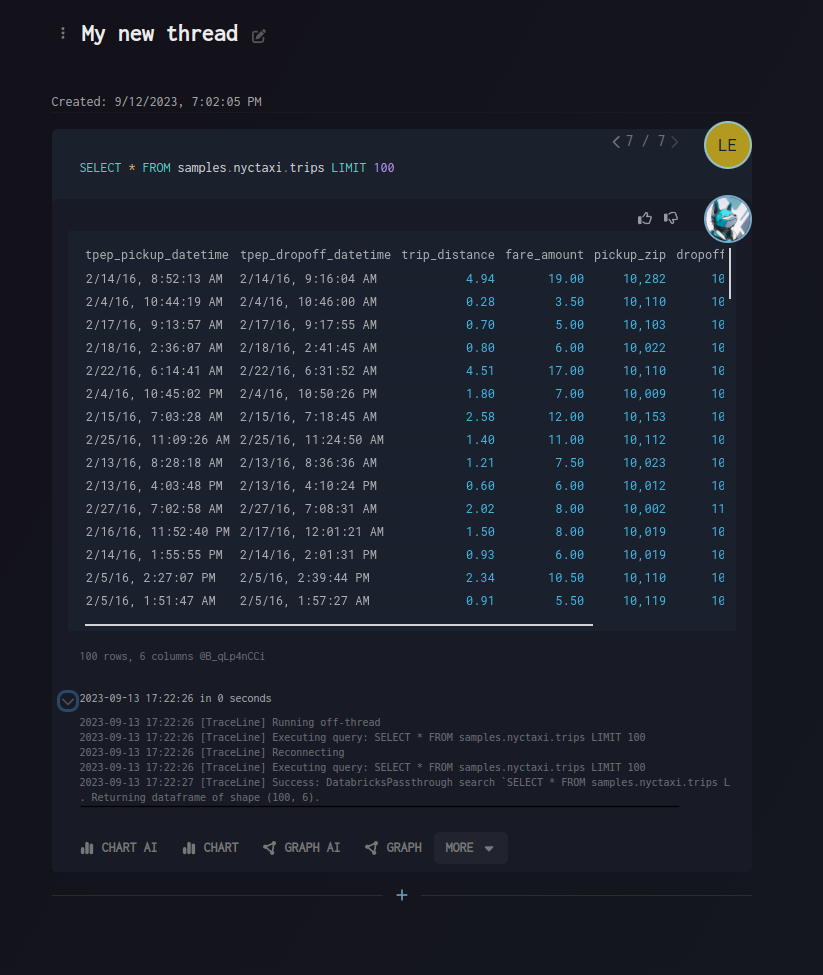Screen dimensions: 823x975
Task: Select dropoff time 2/17/16, 9:17:55 AM
Action: click(x=308, y=325)
